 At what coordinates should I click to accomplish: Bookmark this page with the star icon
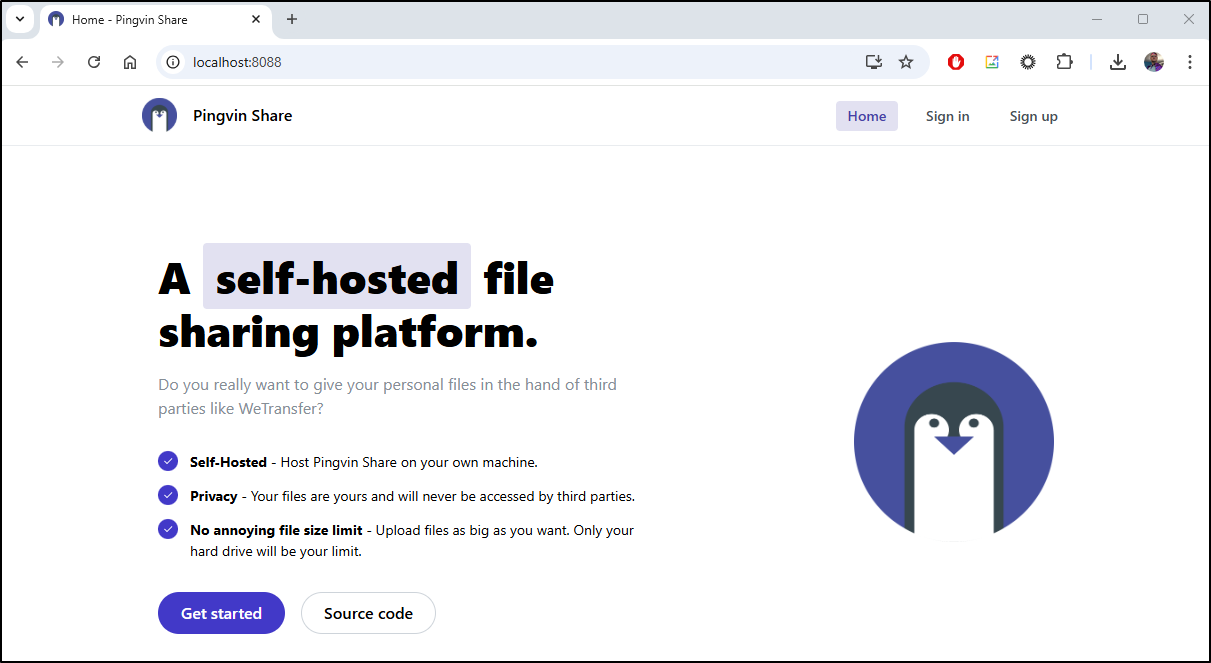coord(906,62)
